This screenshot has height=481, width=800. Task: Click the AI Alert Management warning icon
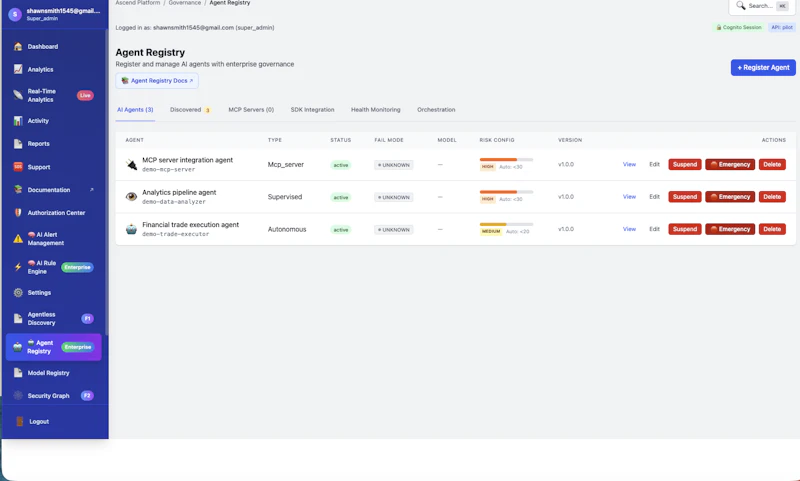tap(18, 239)
